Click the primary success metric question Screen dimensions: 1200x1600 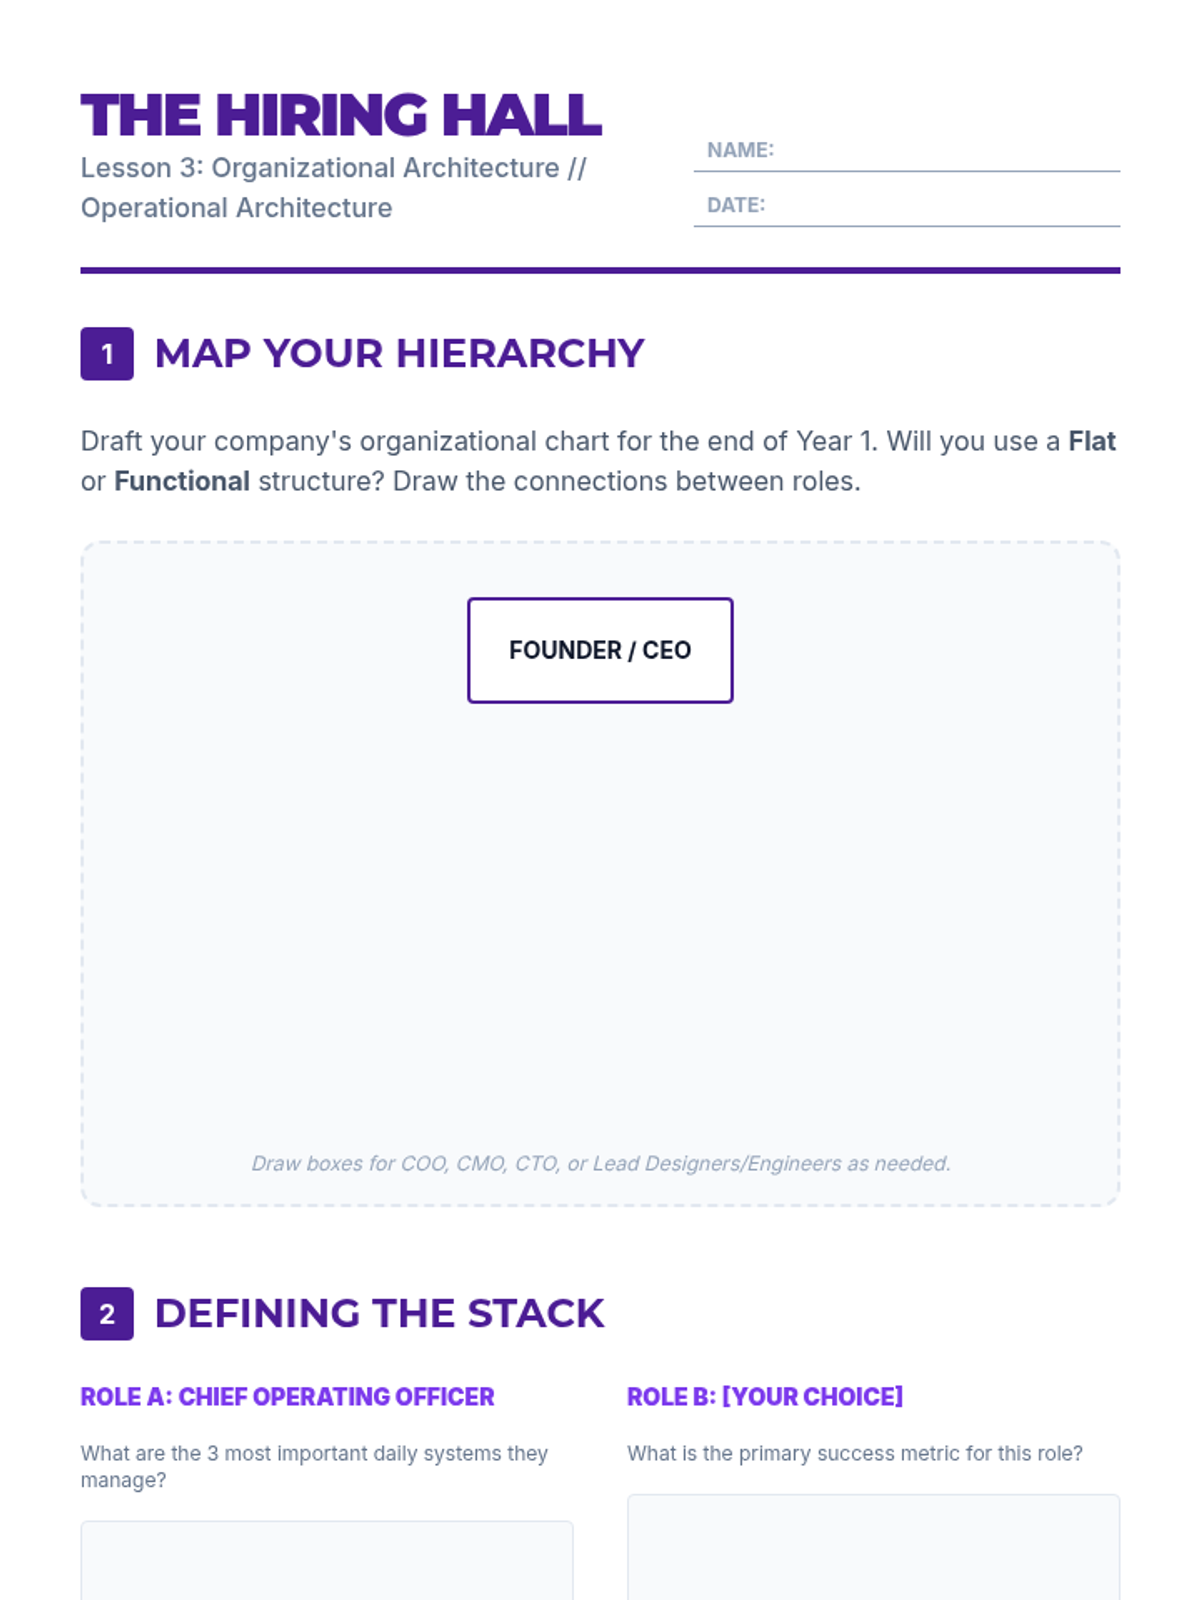(x=855, y=1454)
